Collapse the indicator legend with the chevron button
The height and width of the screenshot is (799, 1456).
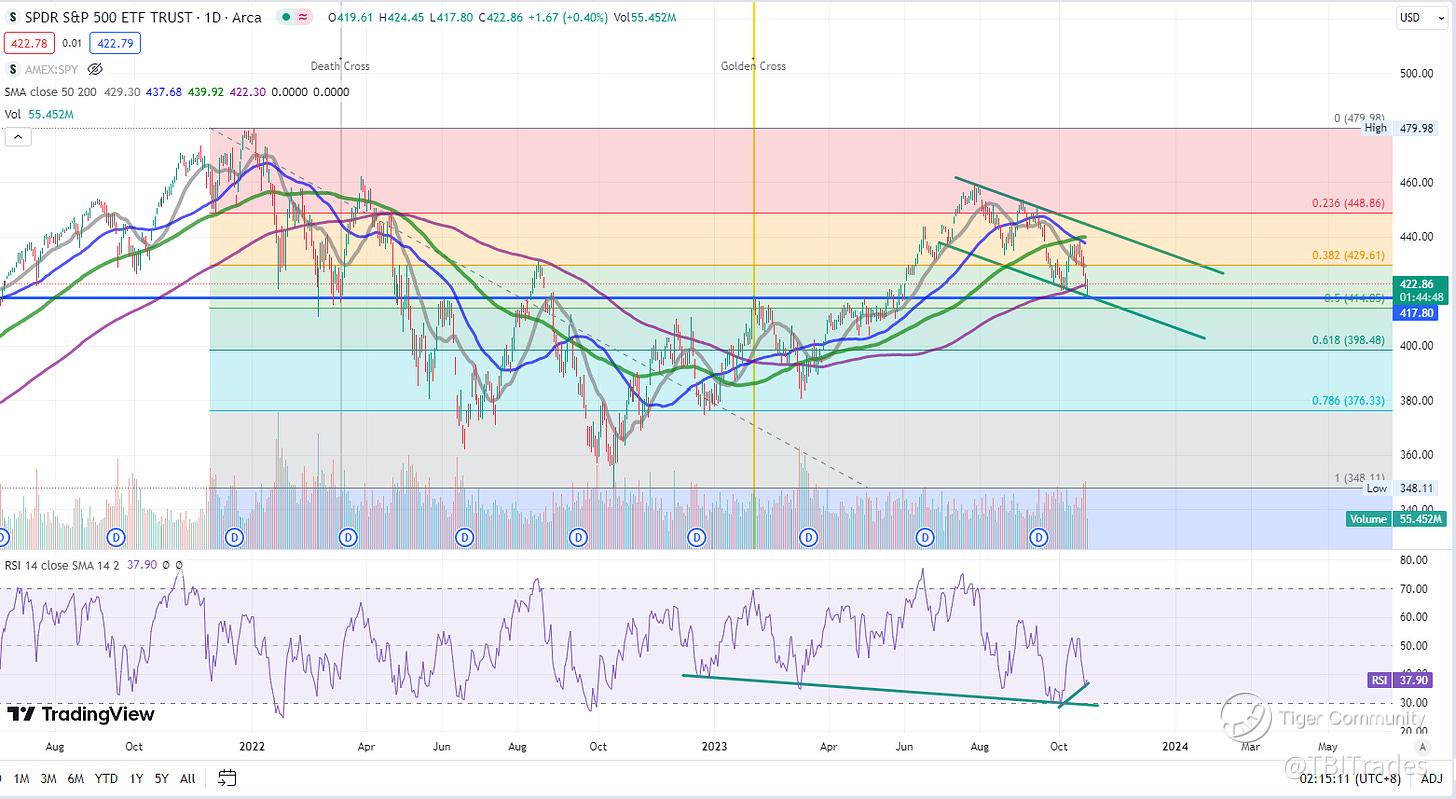pos(17,138)
